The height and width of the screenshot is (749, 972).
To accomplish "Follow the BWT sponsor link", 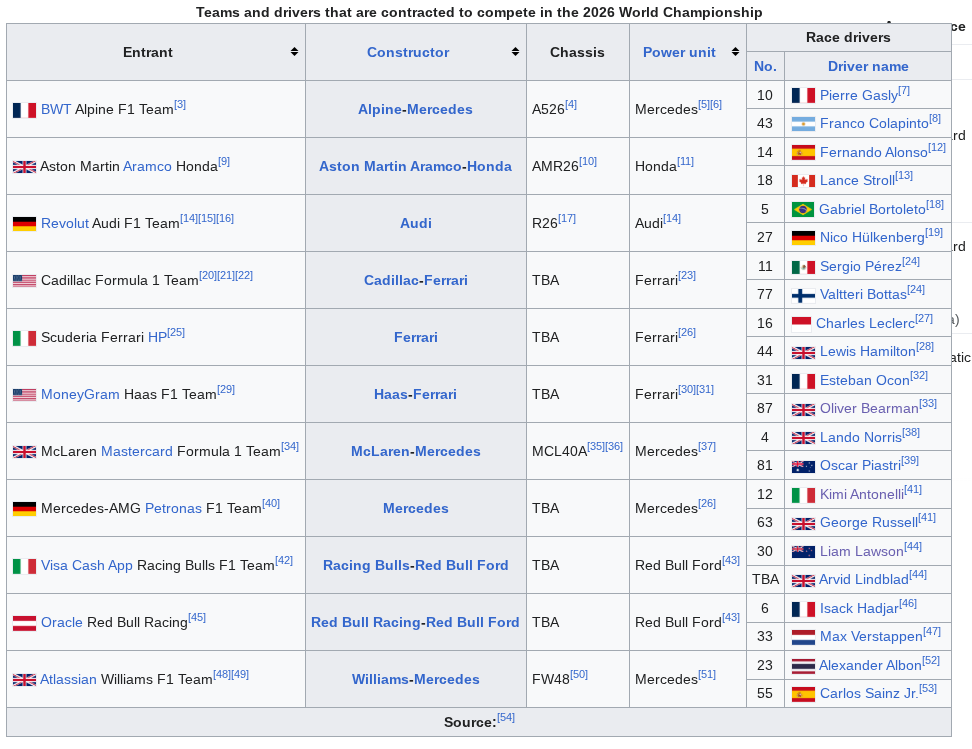I will point(56,110).
